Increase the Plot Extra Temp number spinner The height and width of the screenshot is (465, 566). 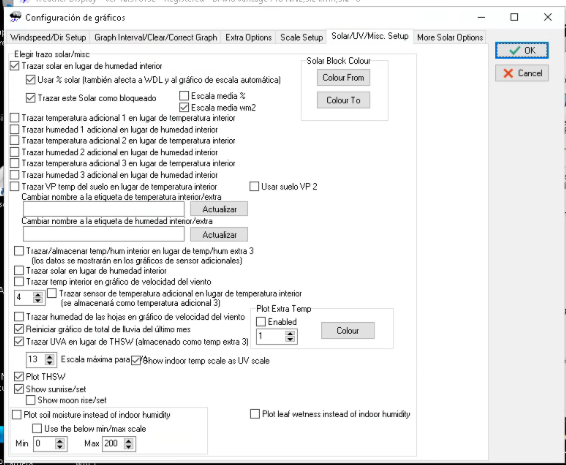pyautogui.click(x=290, y=334)
